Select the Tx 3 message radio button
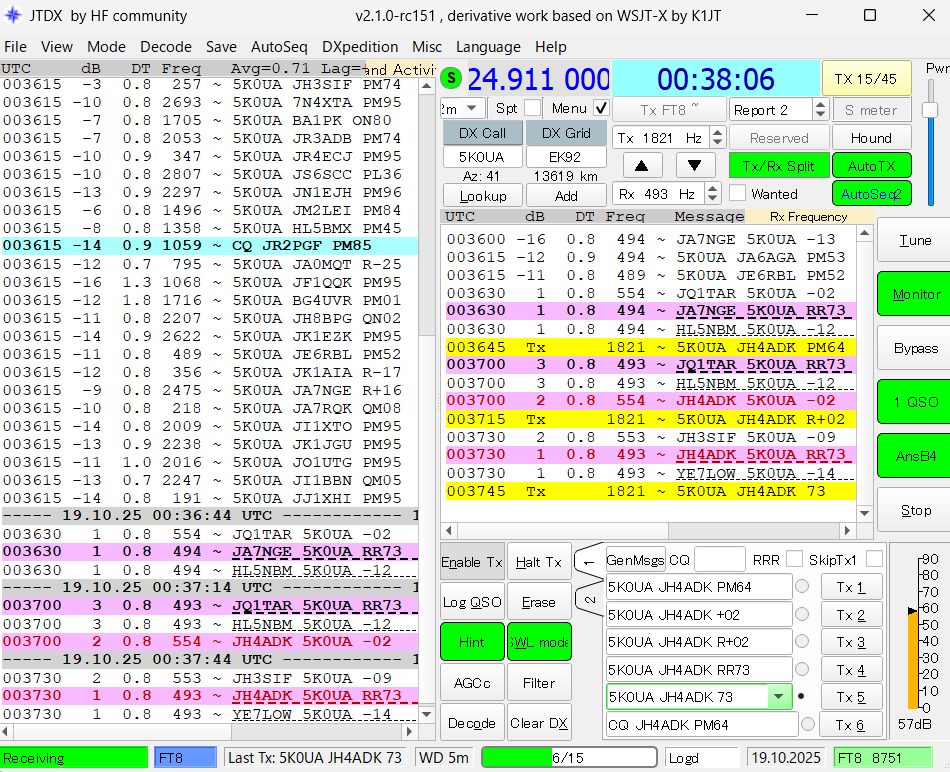 click(x=802, y=642)
